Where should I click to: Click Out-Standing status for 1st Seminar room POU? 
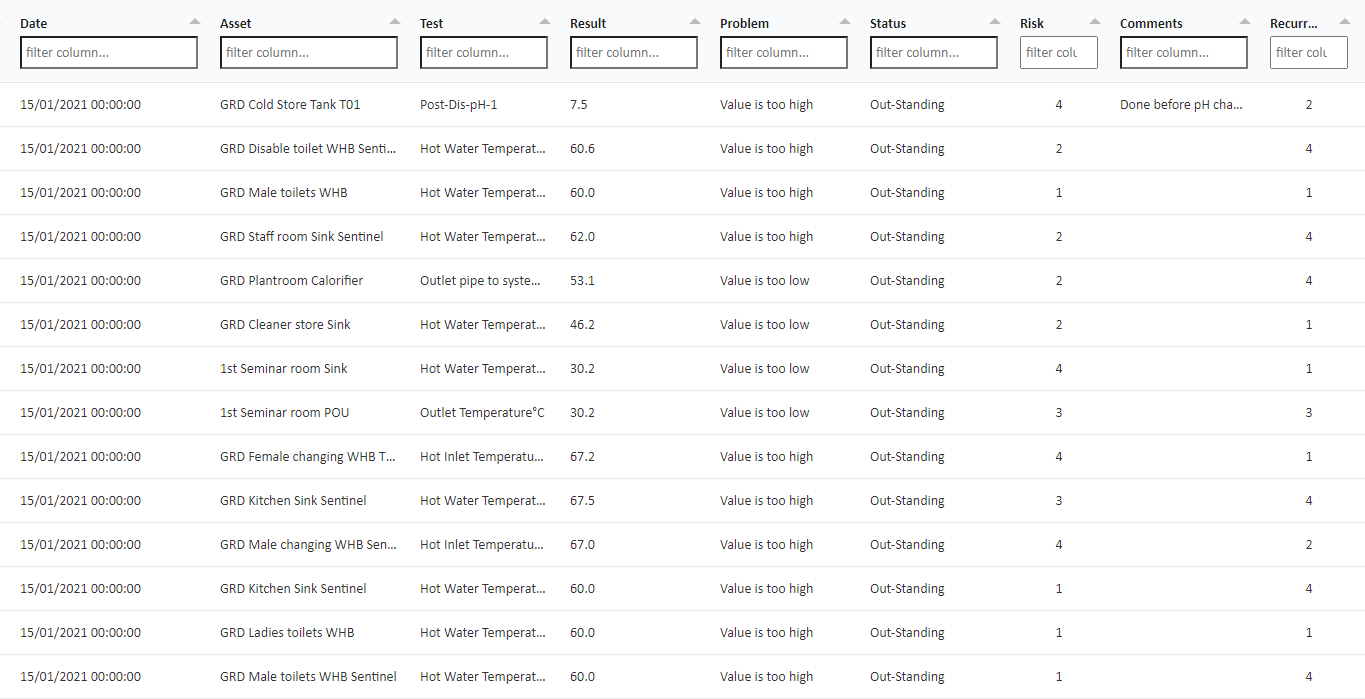(907, 412)
